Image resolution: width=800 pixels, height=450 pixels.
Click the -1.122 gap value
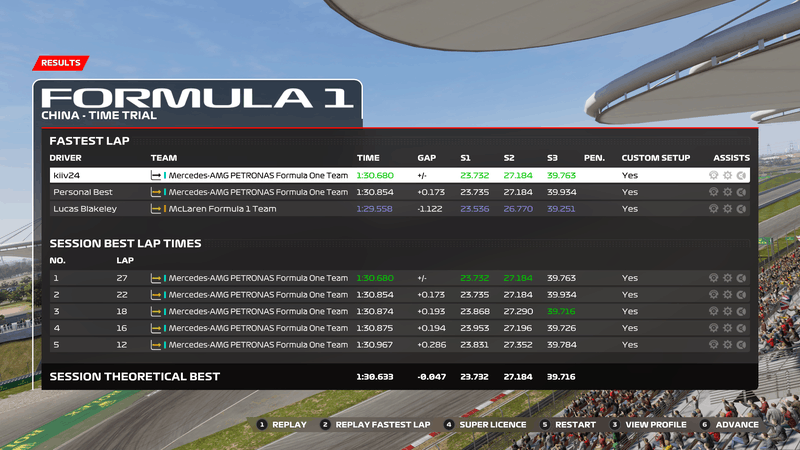(430, 209)
